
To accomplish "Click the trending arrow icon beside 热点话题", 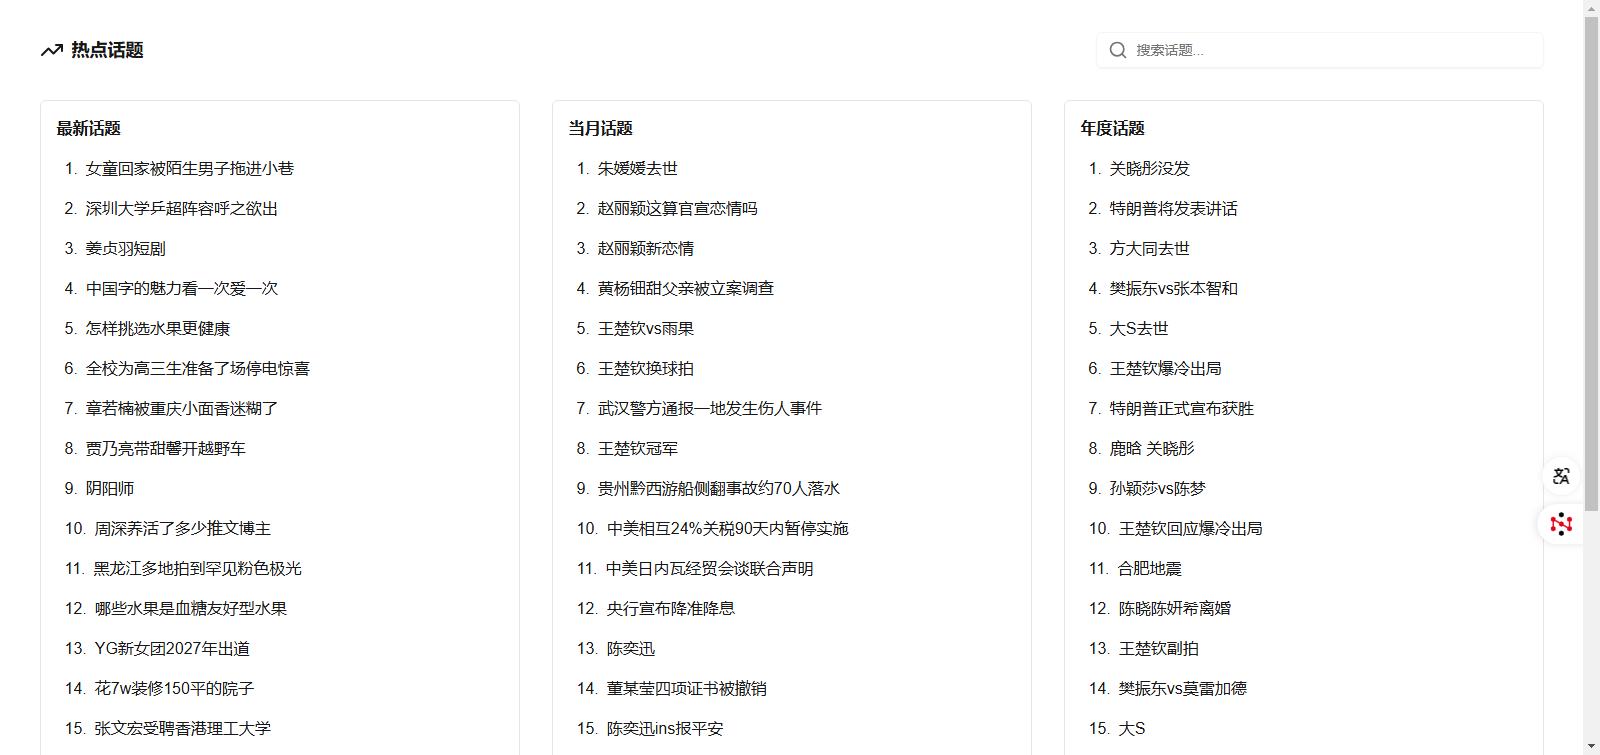I will pyautogui.click(x=51, y=50).
